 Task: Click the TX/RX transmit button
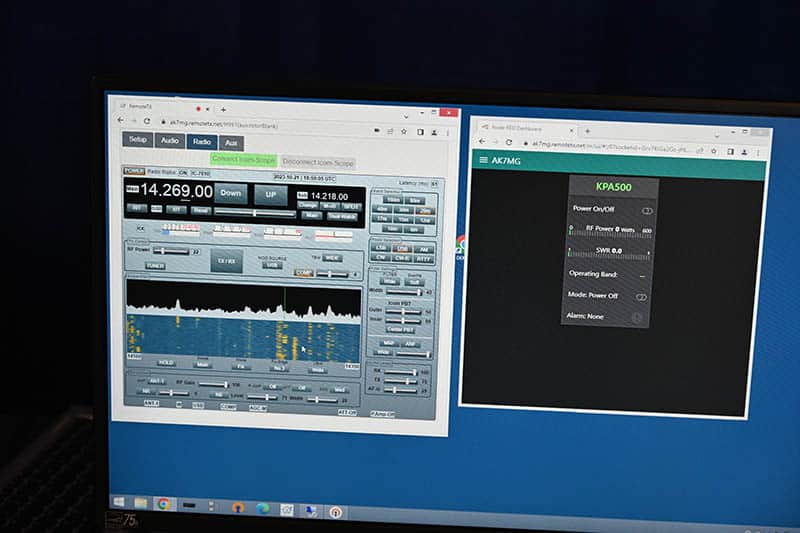(227, 261)
